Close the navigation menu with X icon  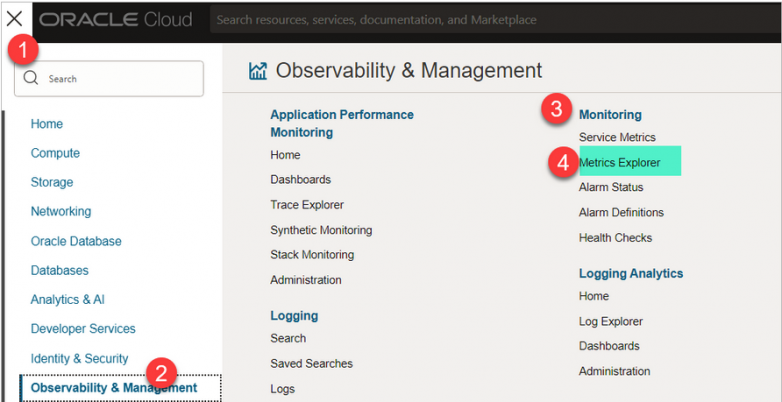pyautogui.click(x=14, y=19)
